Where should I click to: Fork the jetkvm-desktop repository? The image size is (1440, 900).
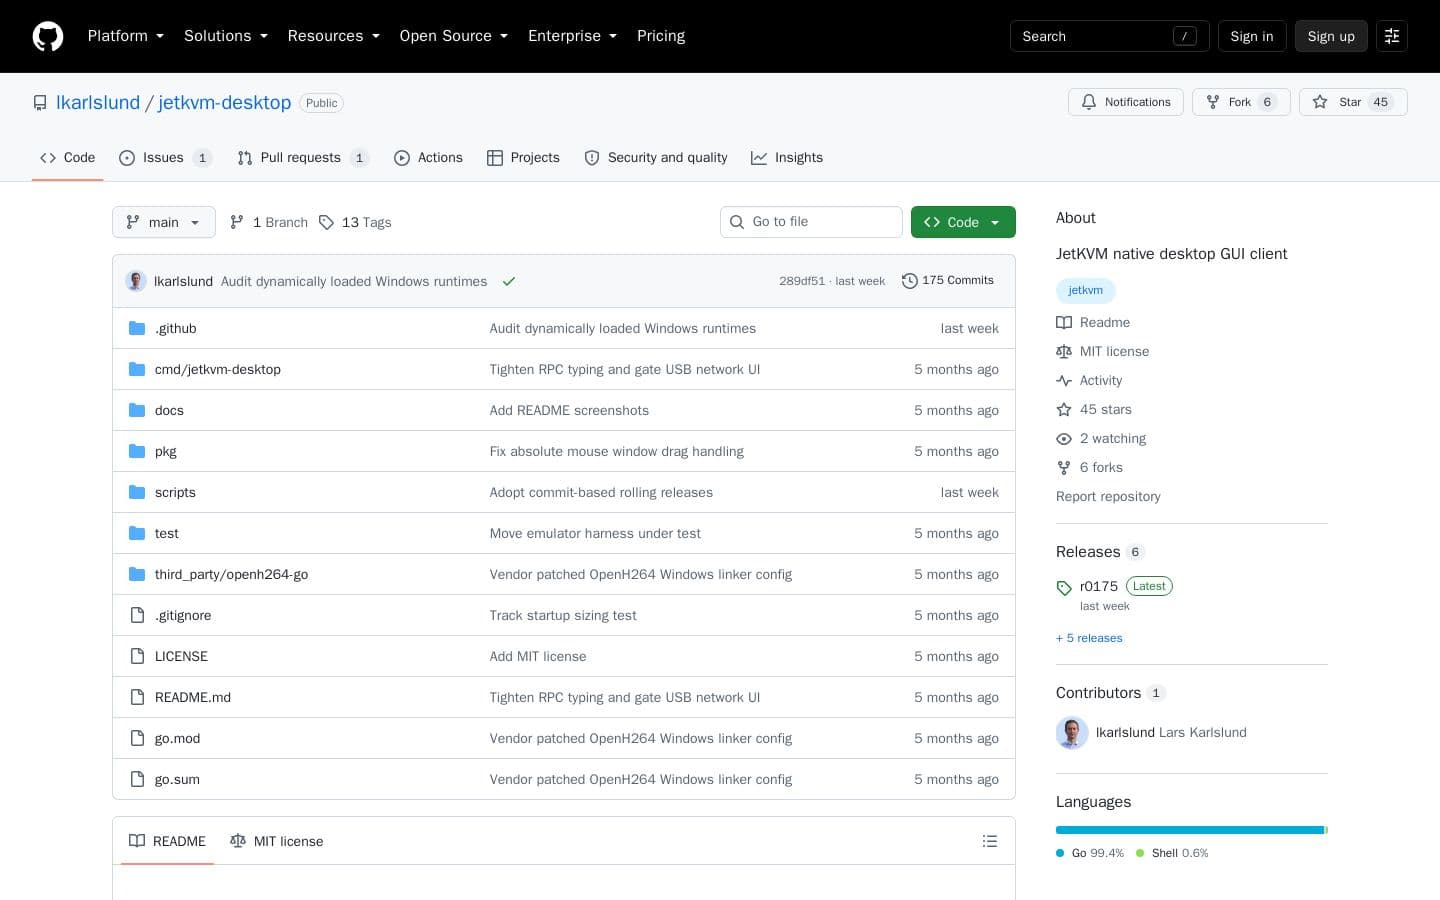pos(1241,102)
